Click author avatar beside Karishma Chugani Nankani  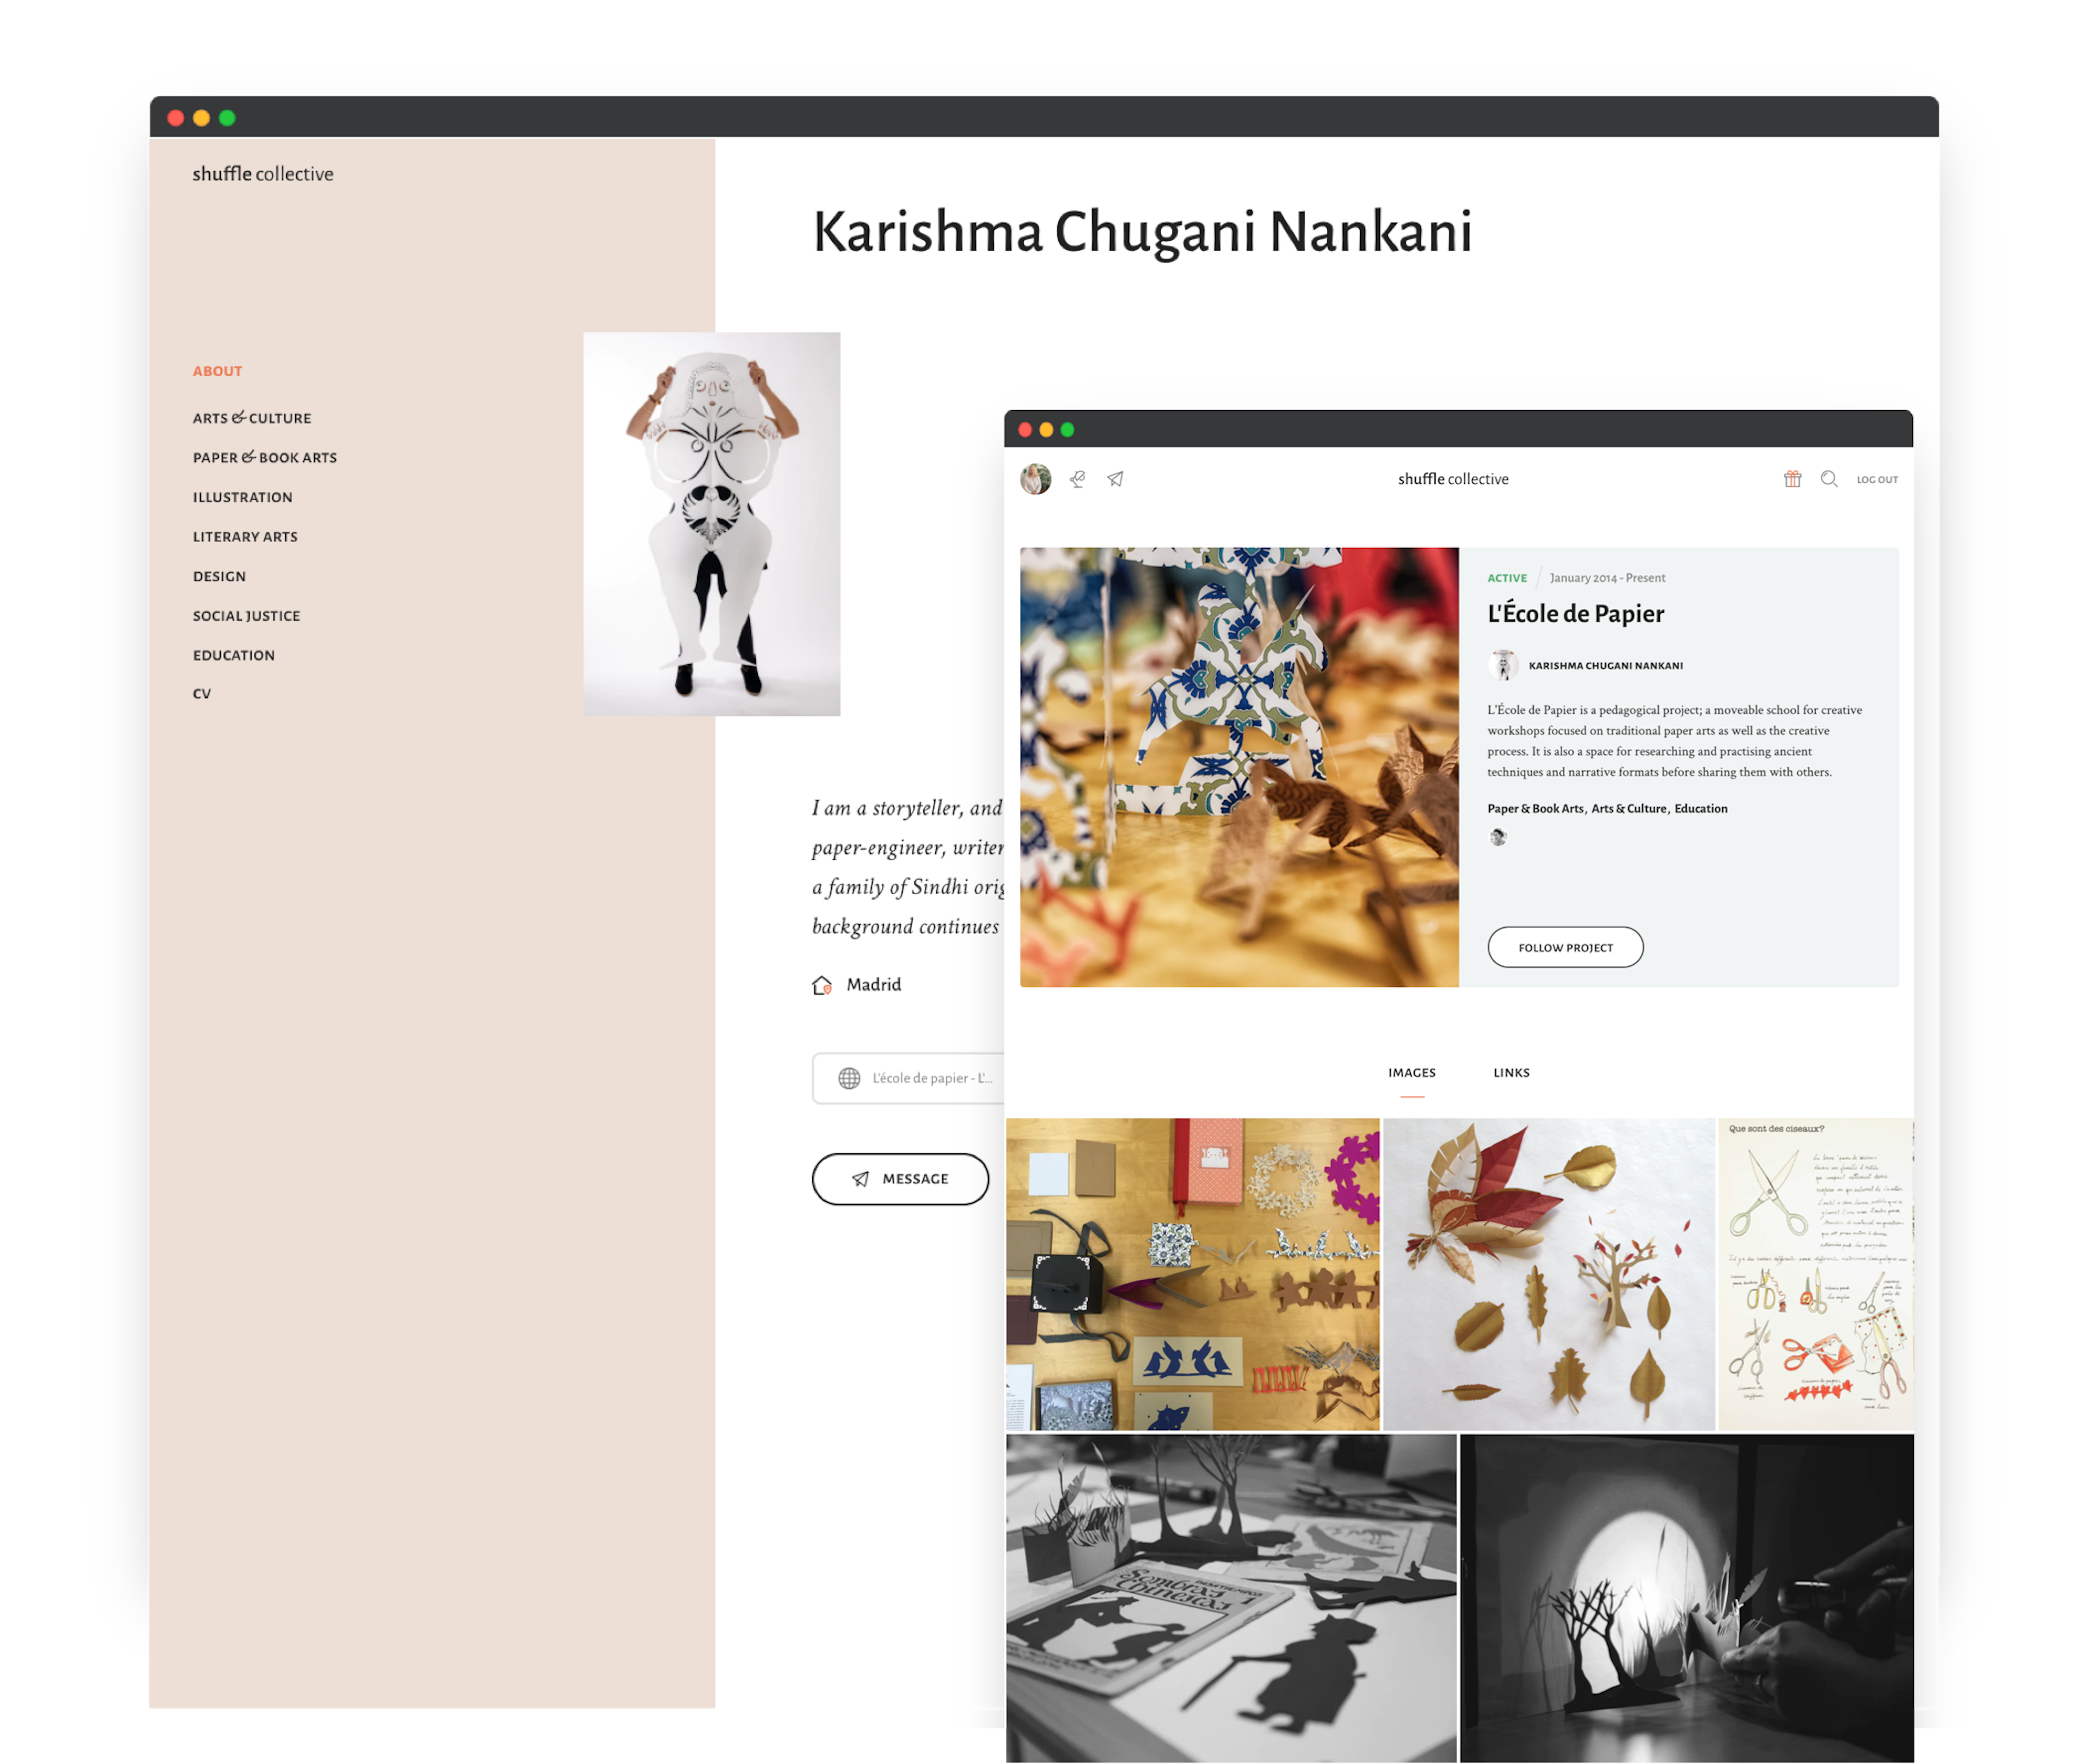(1503, 665)
